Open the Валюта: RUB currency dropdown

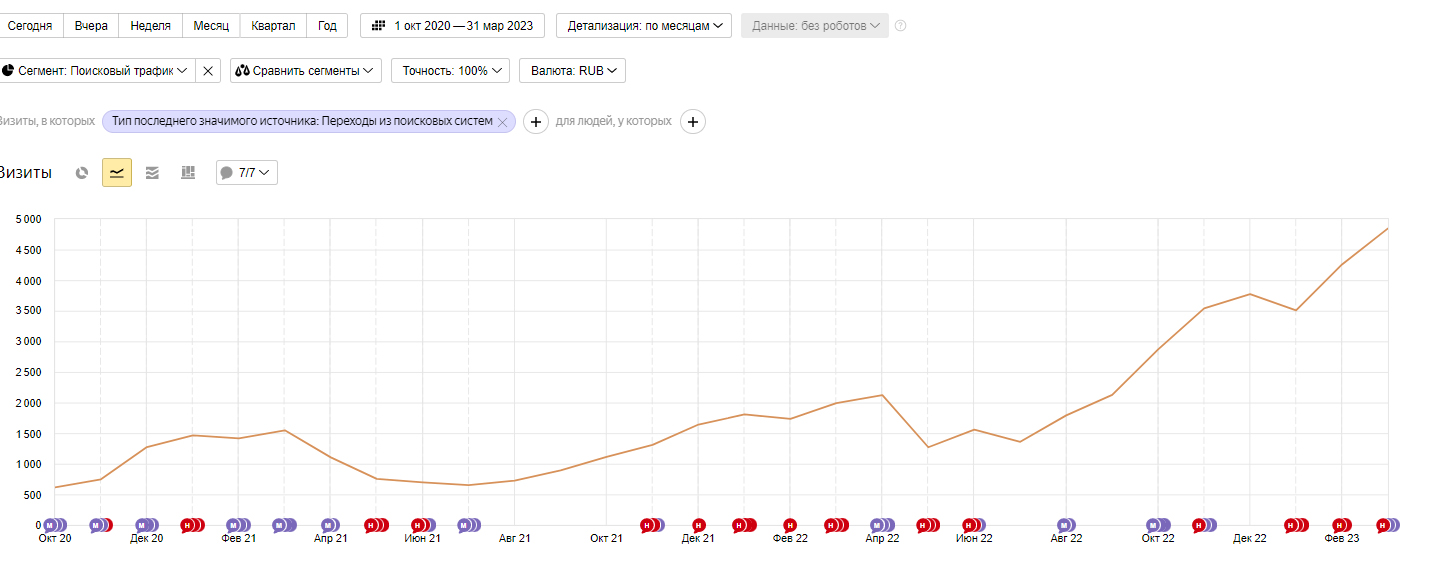click(572, 71)
